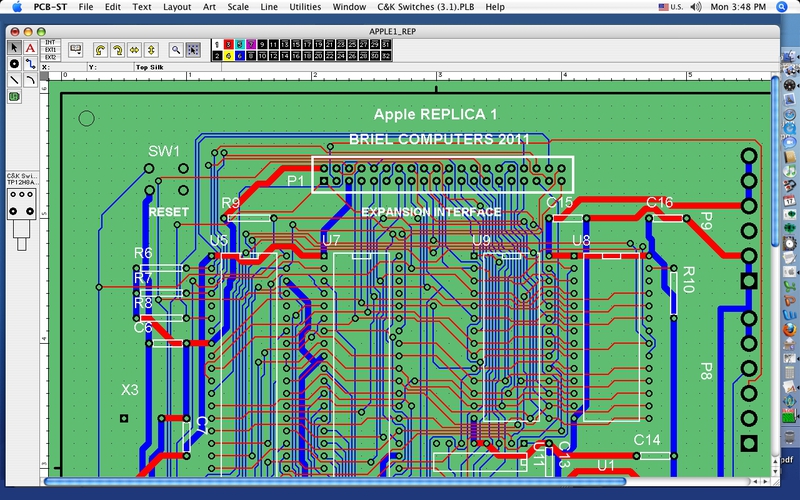Click the TP12H8A switch part preview

pyautogui.click(x=21, y=219)
